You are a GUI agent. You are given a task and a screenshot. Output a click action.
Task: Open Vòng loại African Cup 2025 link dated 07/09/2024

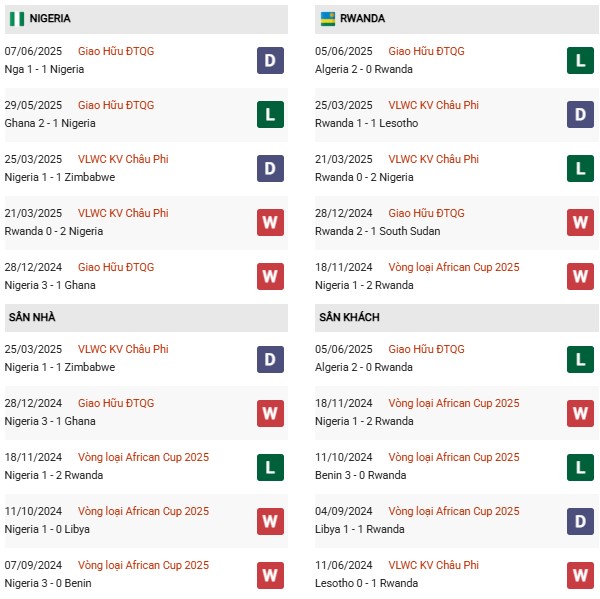pos(143,565)
